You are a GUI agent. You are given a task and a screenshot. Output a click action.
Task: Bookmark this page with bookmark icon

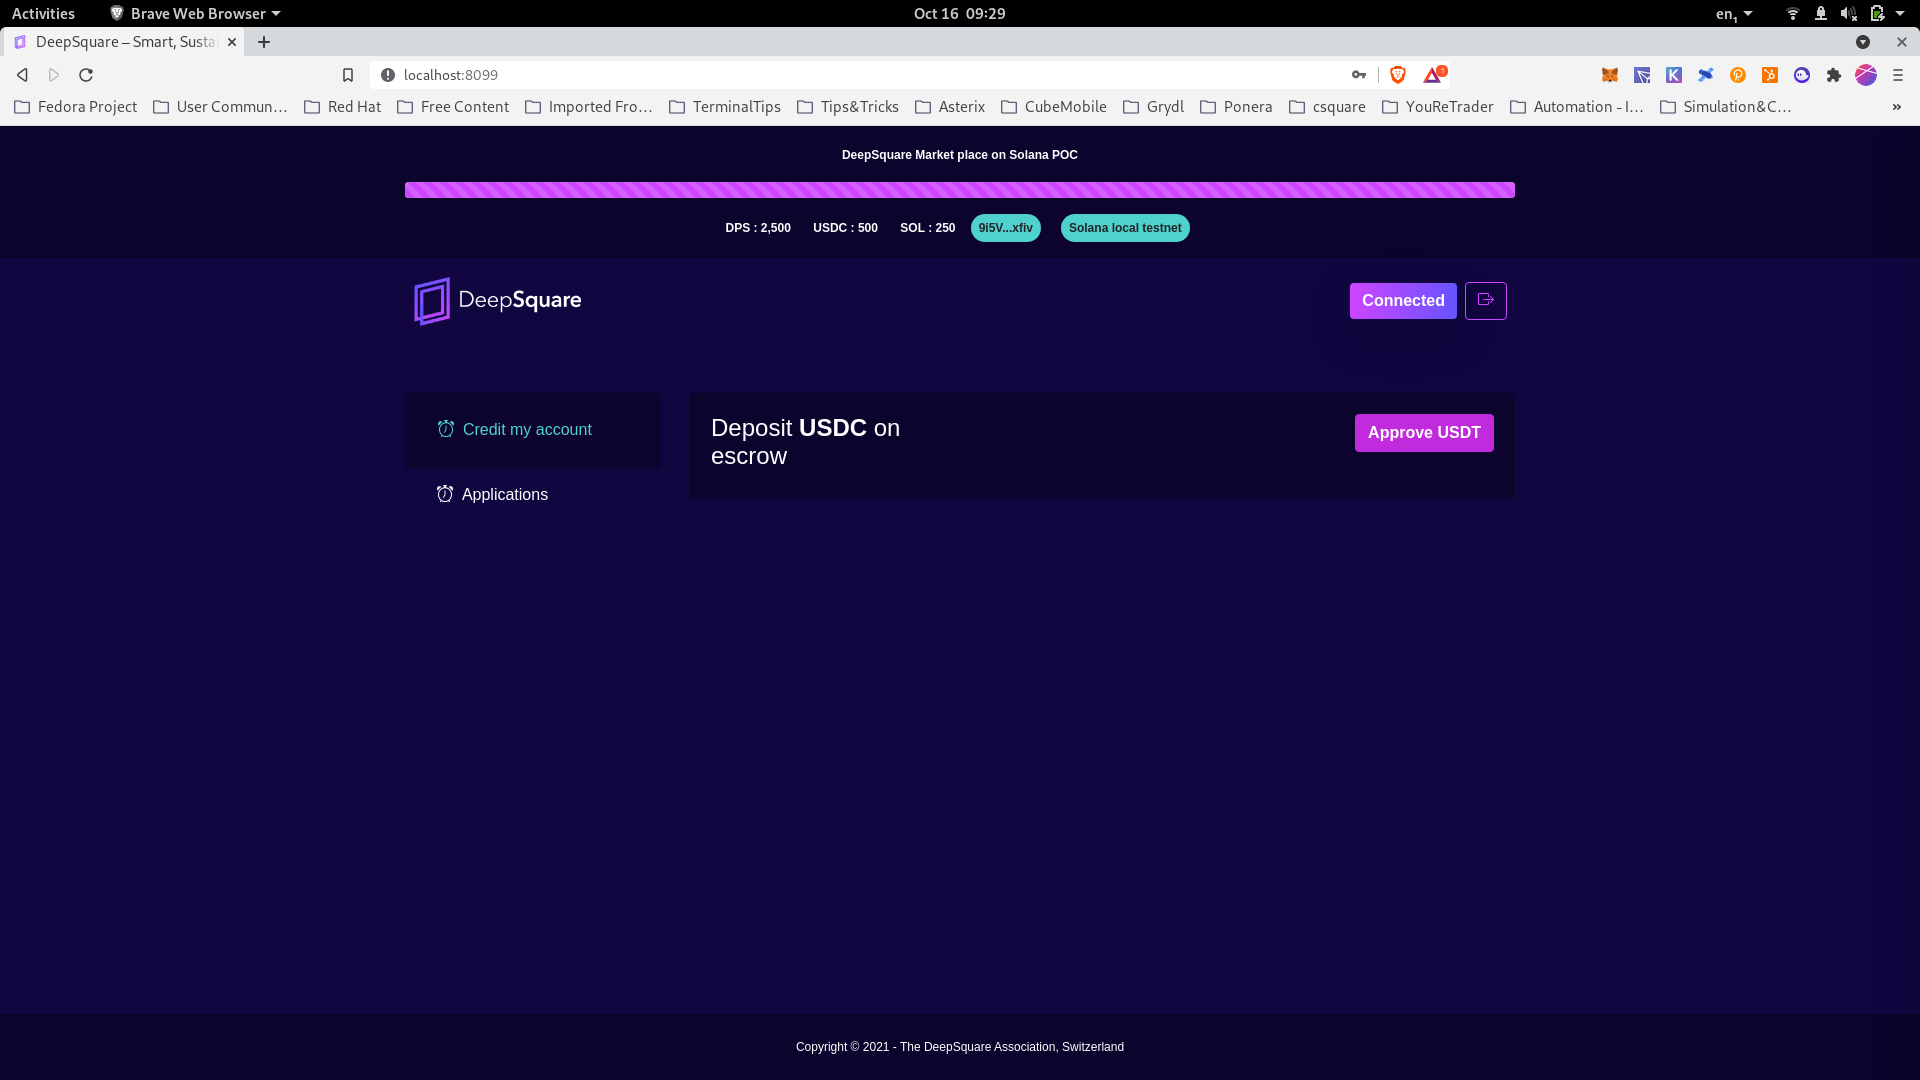(348, 75)
